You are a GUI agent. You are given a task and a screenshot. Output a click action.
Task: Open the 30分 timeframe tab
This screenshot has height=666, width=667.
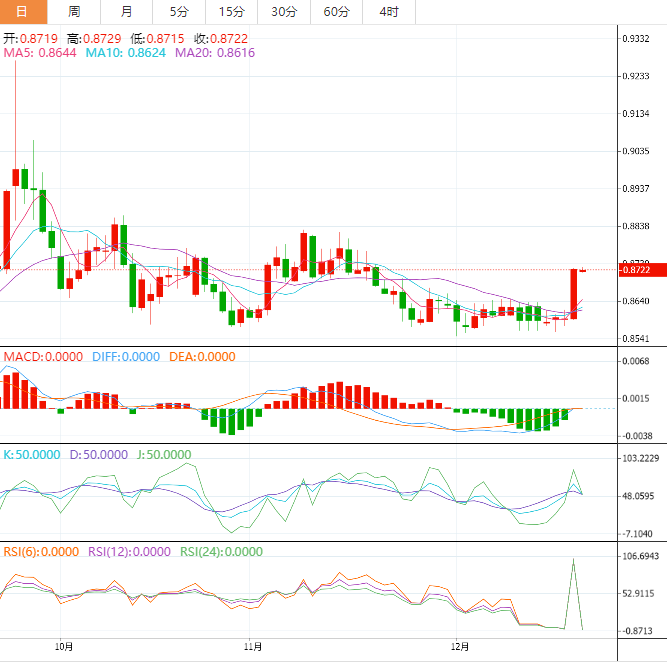pyautogui.click(x=284, y=11)
